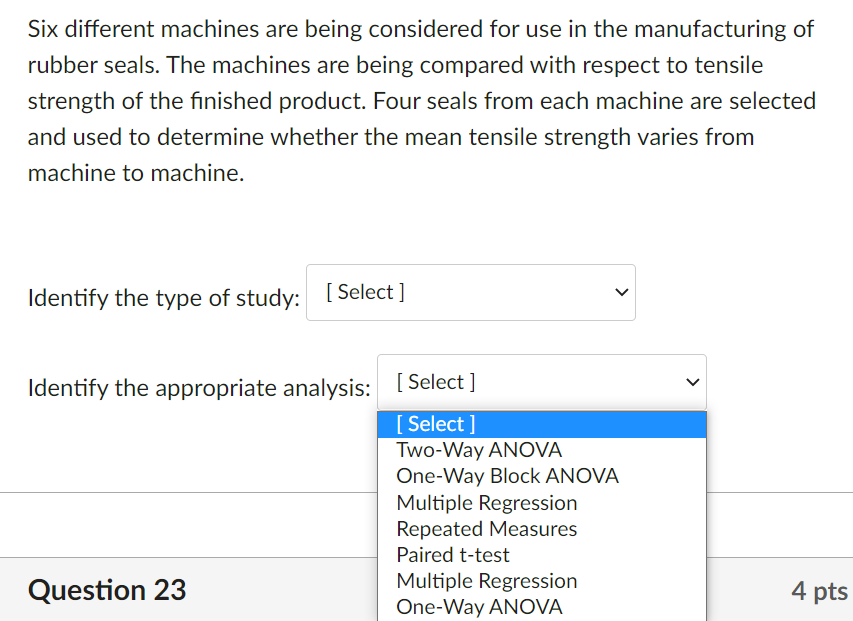This screenshot has height=621, width=853.
Task: Select "One-Way Block ANOVA" from the list
Action: [507, 476]
